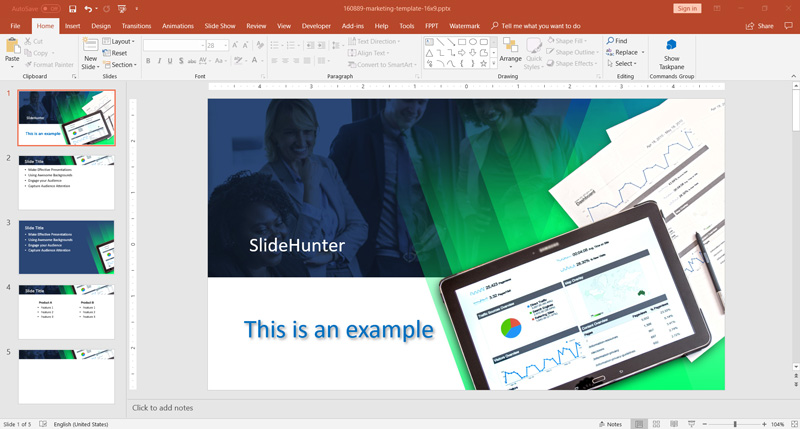800x429 pixels.
Task: Select the Oval shape in the gallery
Action: [472, 42]
